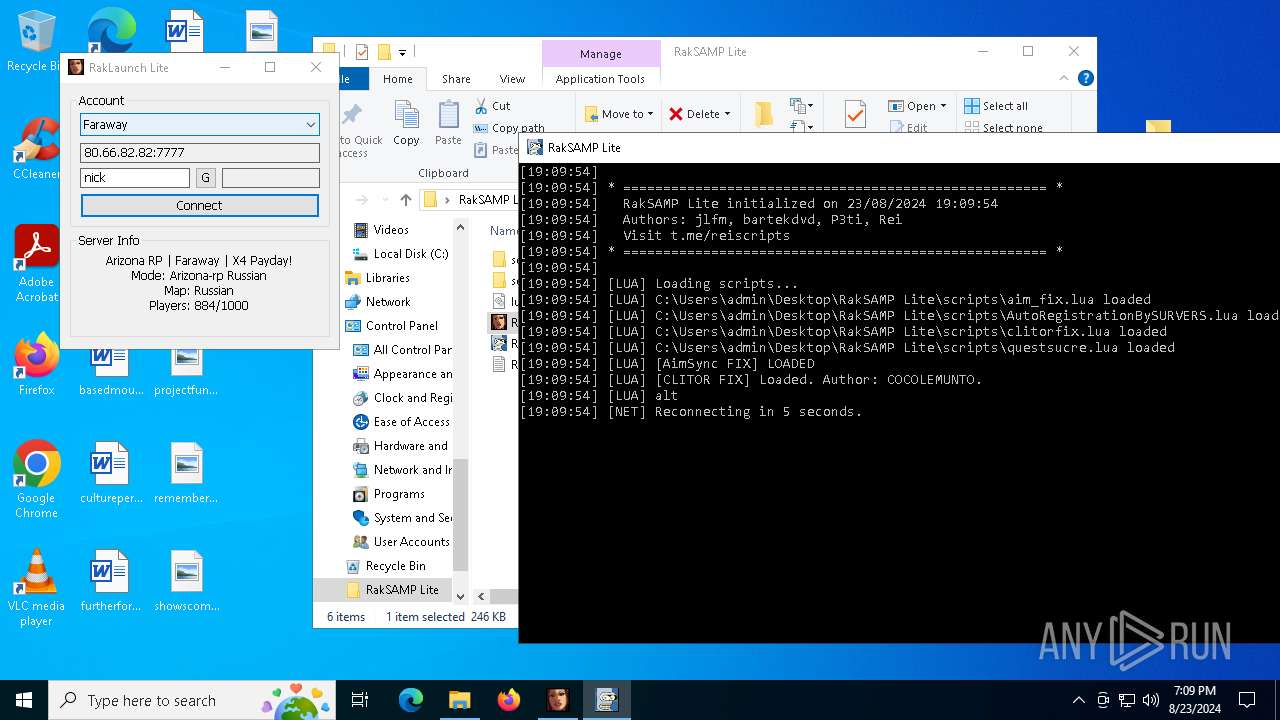This screenshot has height=720, width=1280.
Task: Click the Manage contextual tab
Action: (x=600, y=54)
